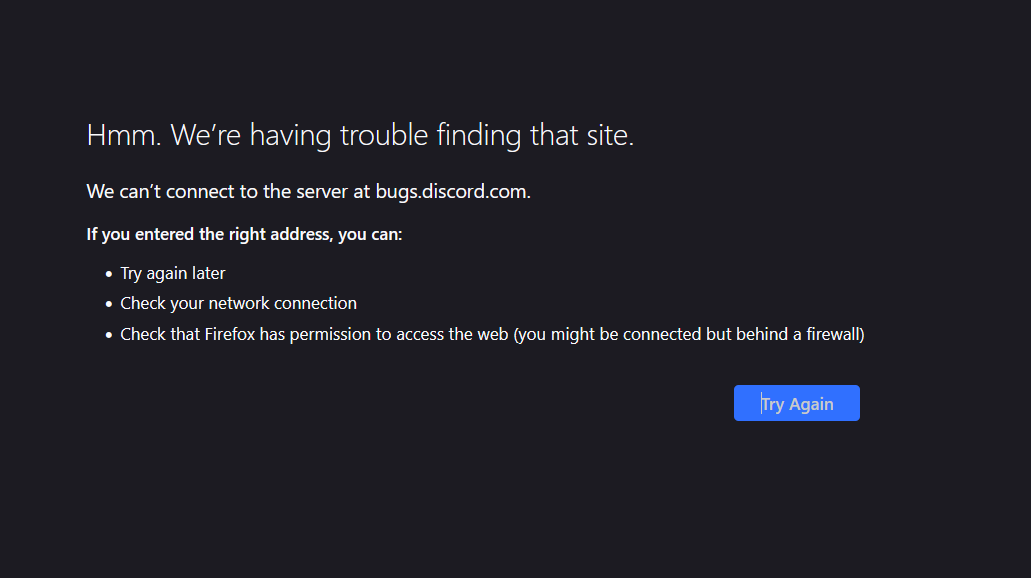Image resolution: width=1031 pixels, height=578 pixels.
Task: Click the firewall permission suggestion text
Action: pyautogui.click(x=492, y=333)
